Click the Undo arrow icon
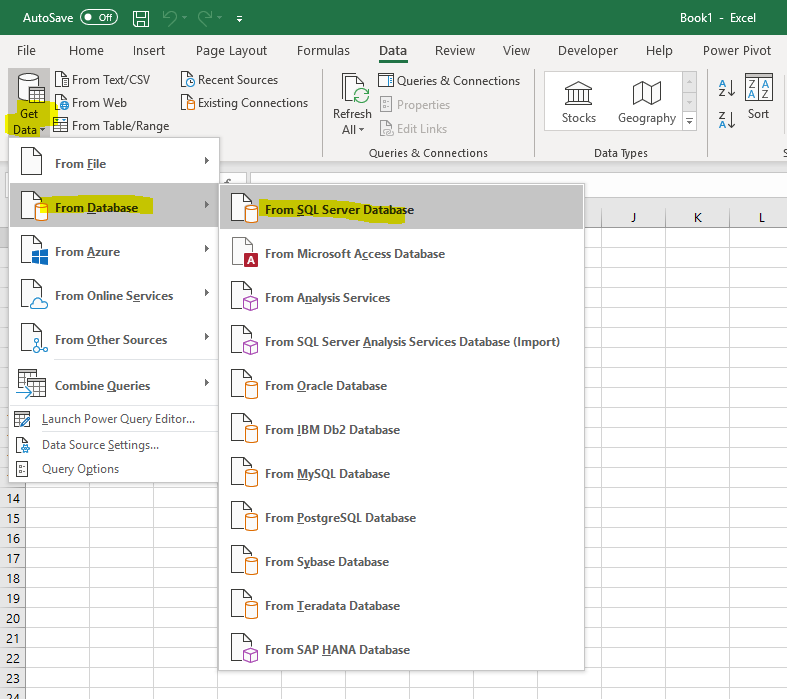Image resolution: width=787 pixels, height=699 pixels. (170, 19)
